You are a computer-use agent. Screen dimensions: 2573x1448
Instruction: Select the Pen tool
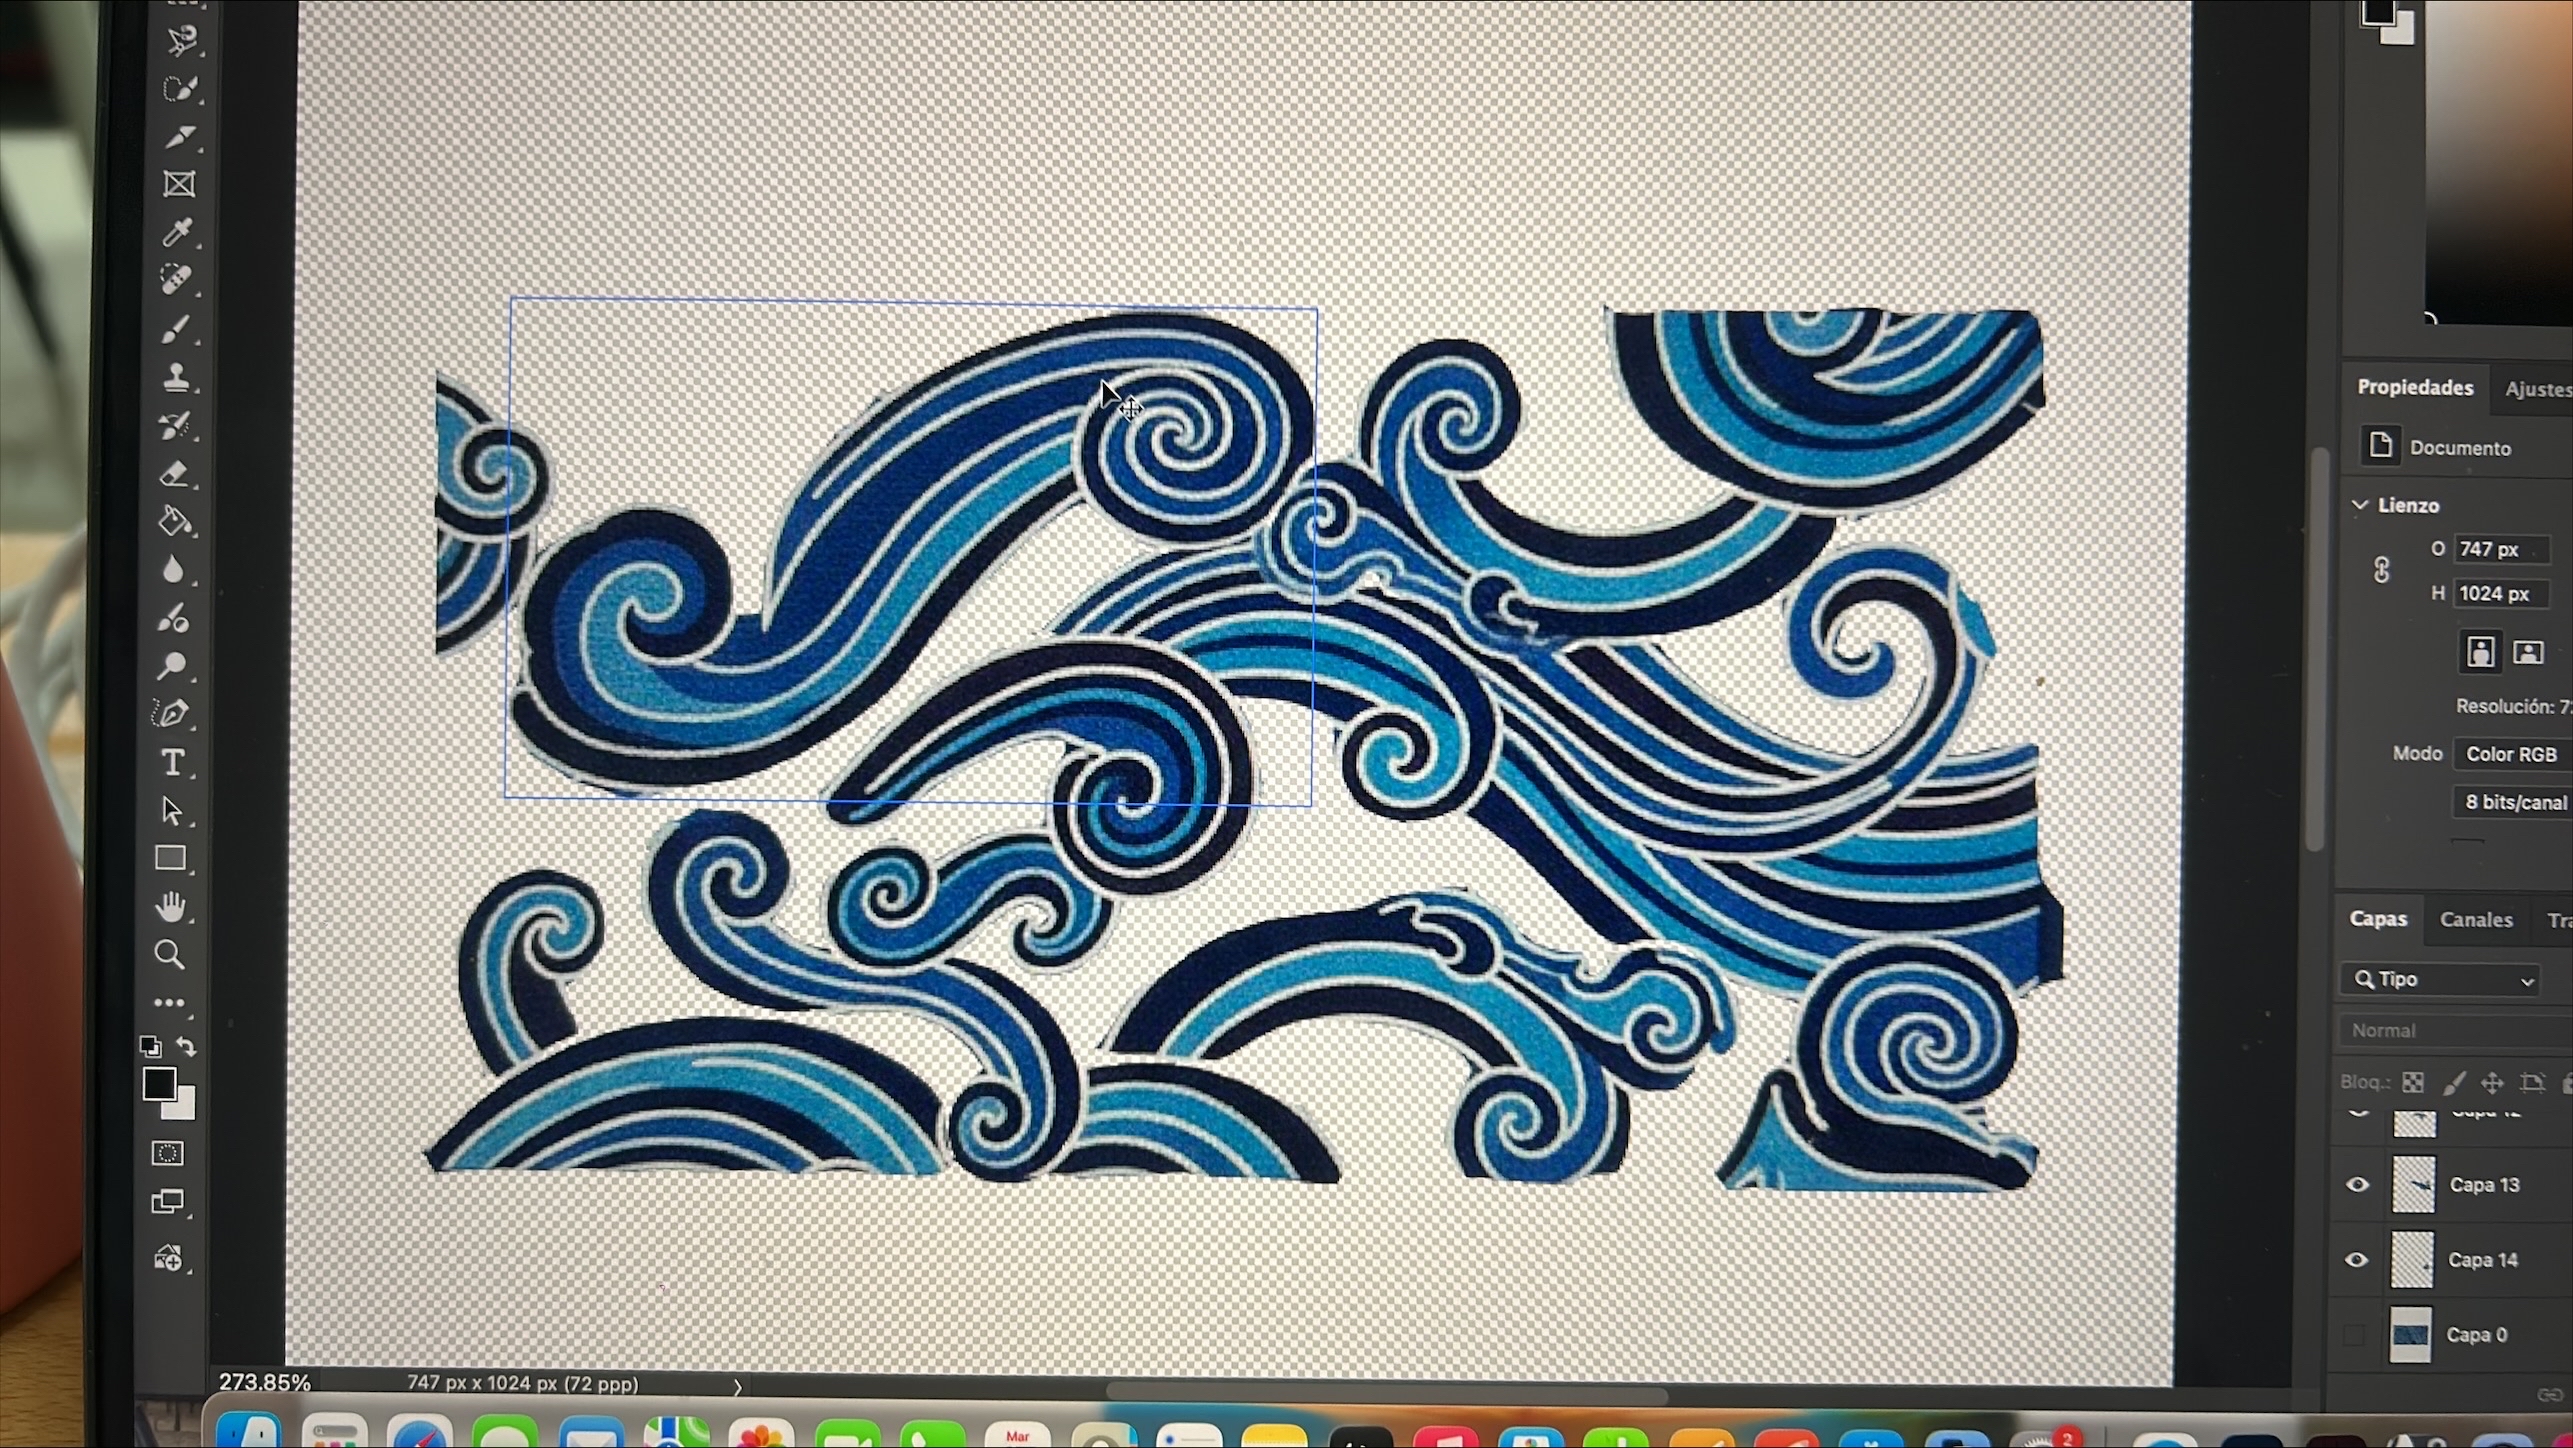172,714
